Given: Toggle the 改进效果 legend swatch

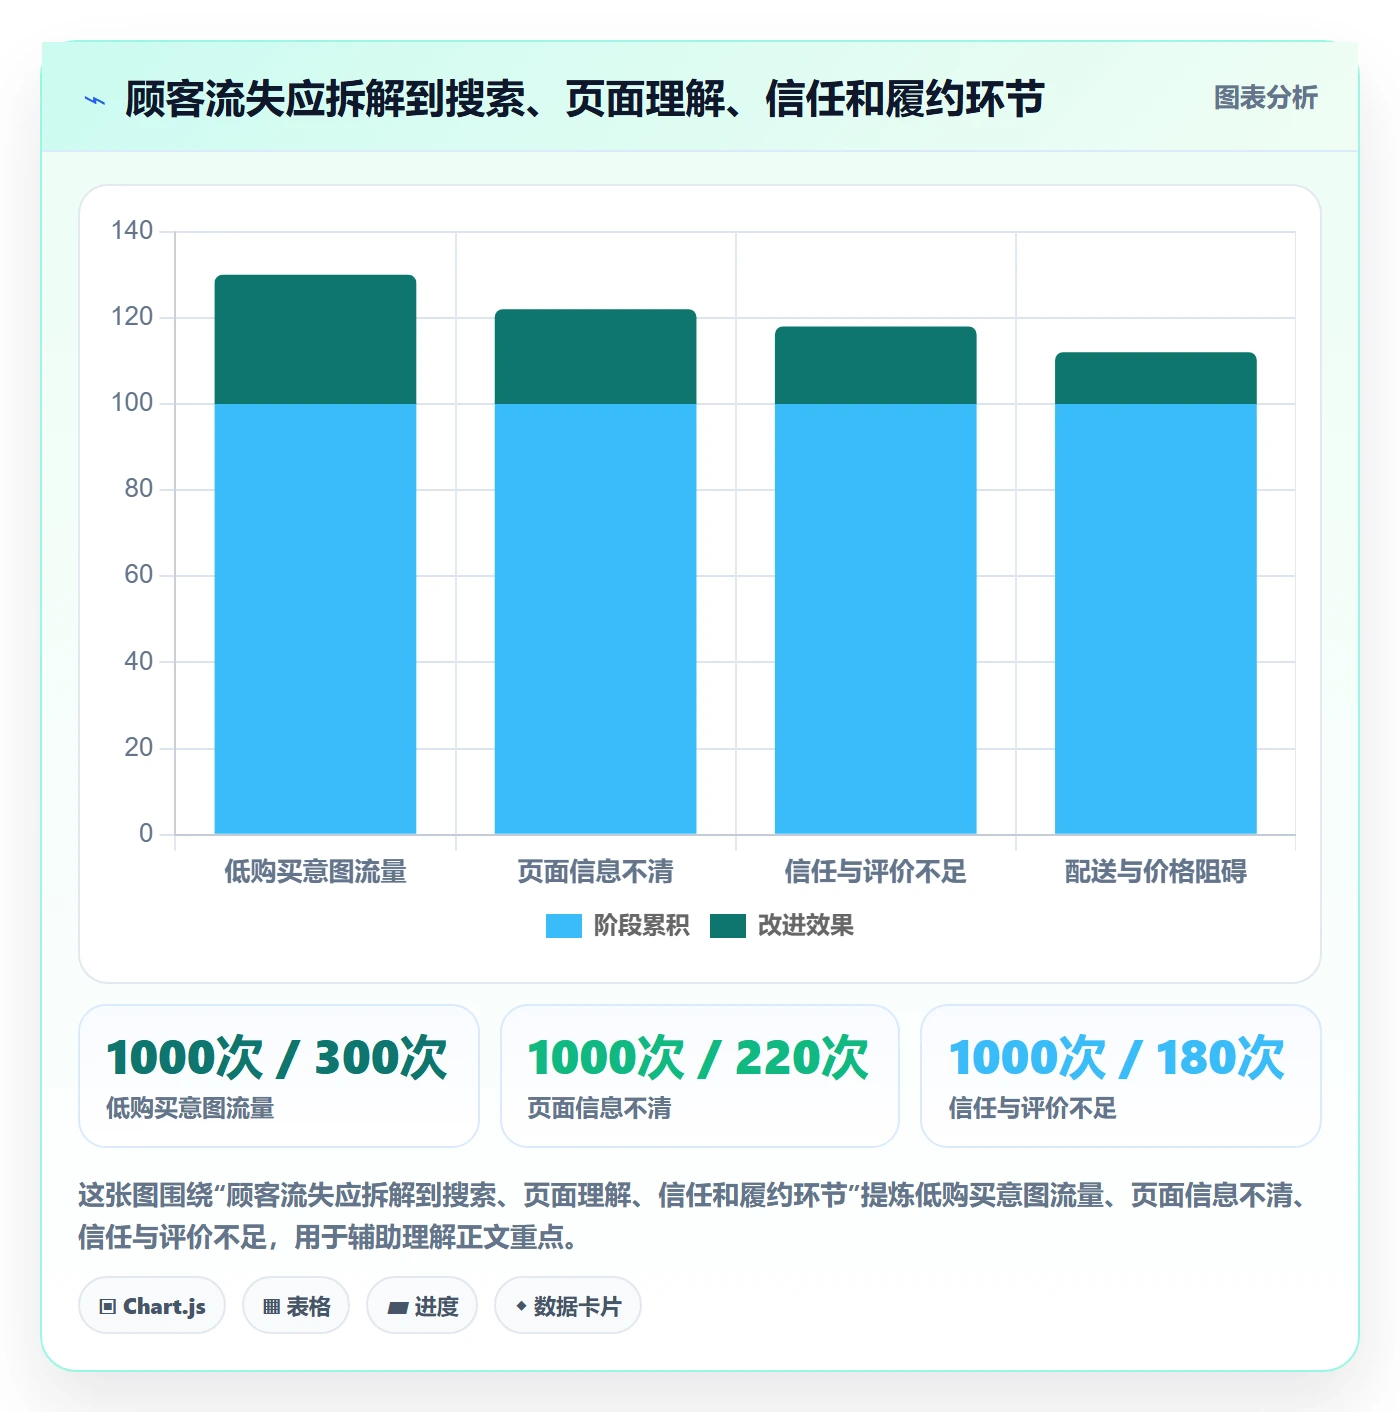Looking at the screenshot, I should (728, 926).
